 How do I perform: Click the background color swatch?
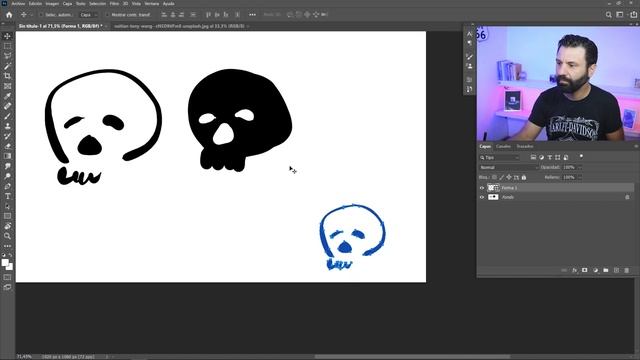point(10,268)
